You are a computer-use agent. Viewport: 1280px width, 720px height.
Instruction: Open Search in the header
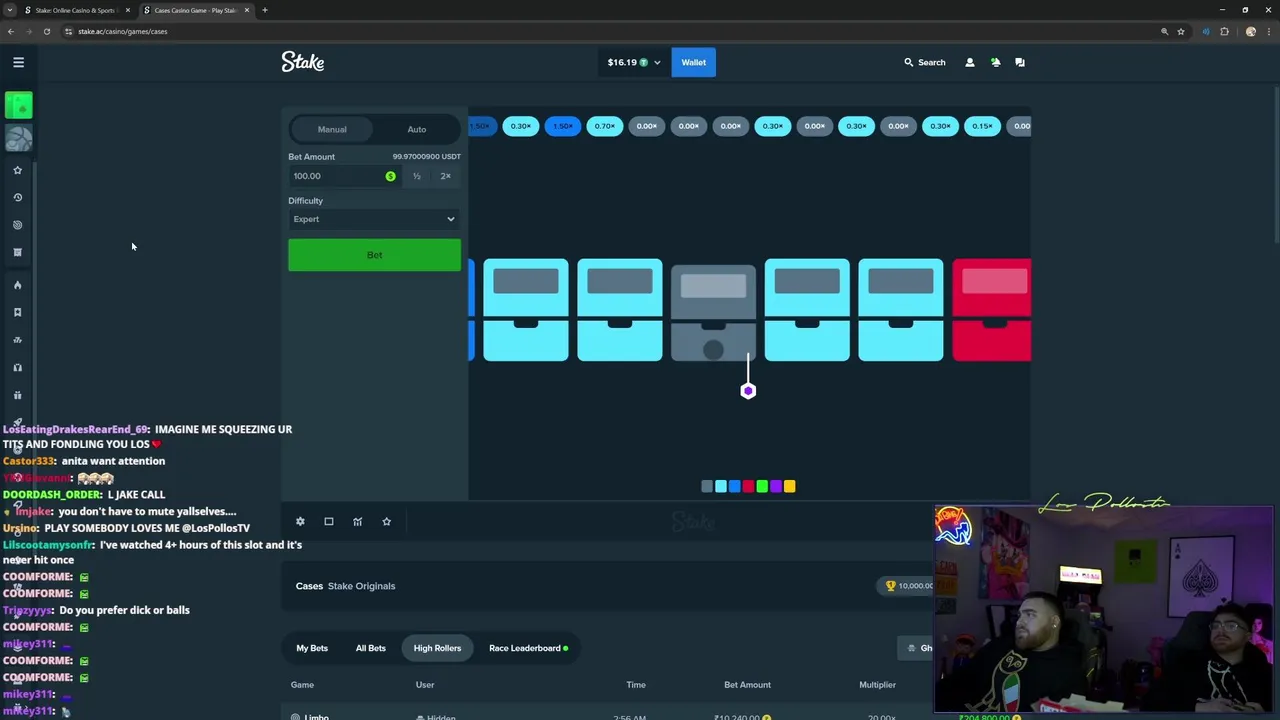tap(924, 62)
